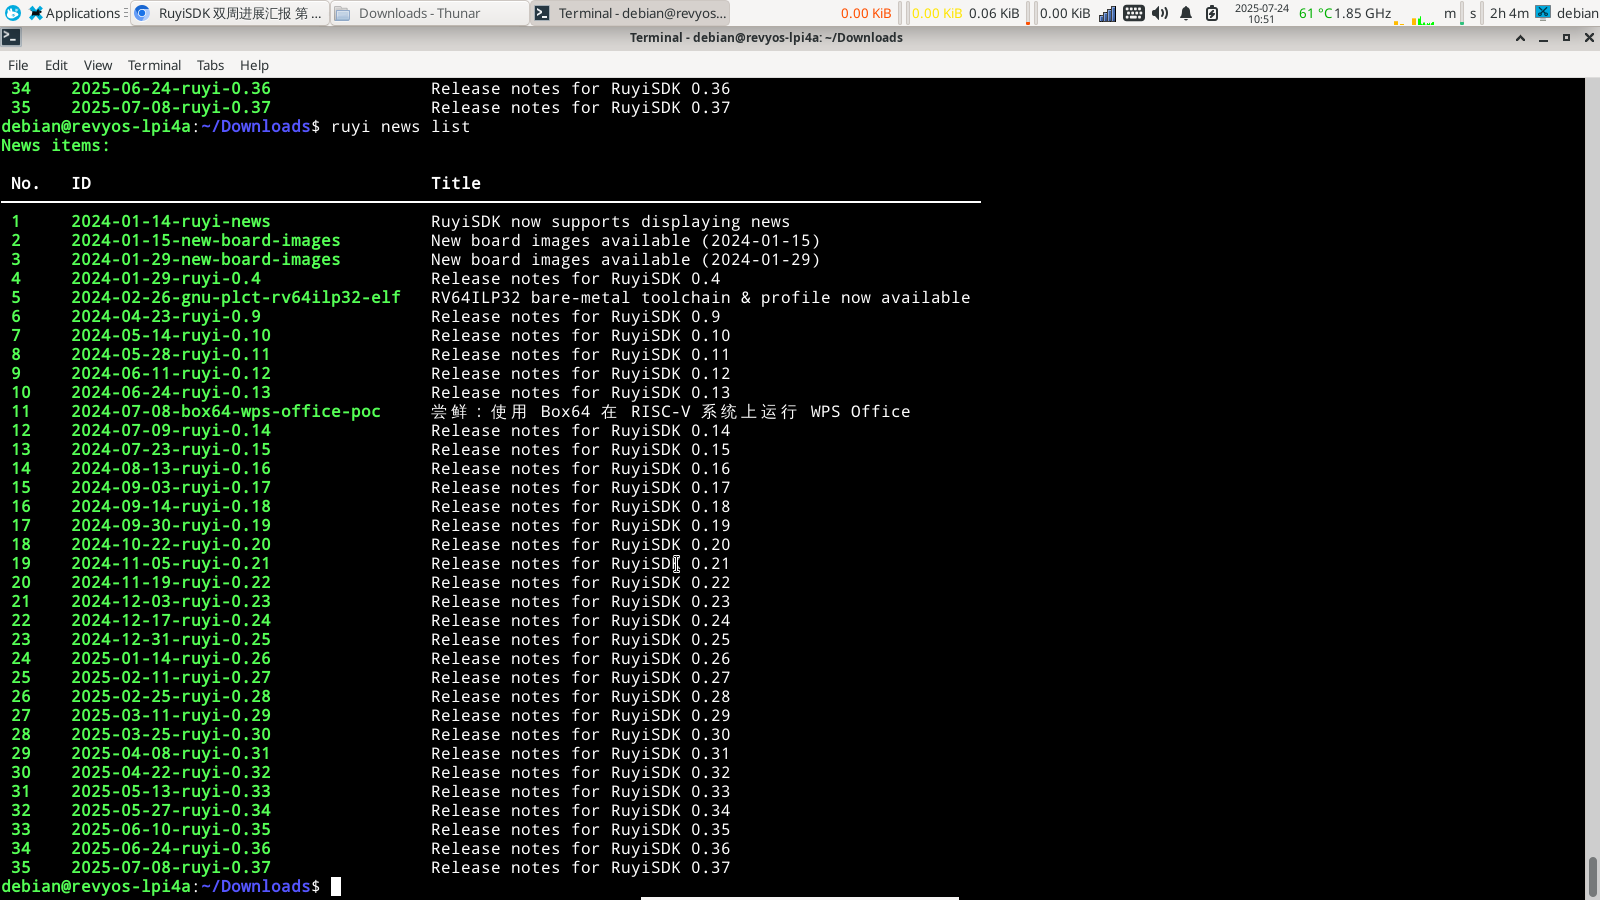Switch to the RuyiSDK browser window
This screenshot has height=900, width=1600.
tap(229, 13)
